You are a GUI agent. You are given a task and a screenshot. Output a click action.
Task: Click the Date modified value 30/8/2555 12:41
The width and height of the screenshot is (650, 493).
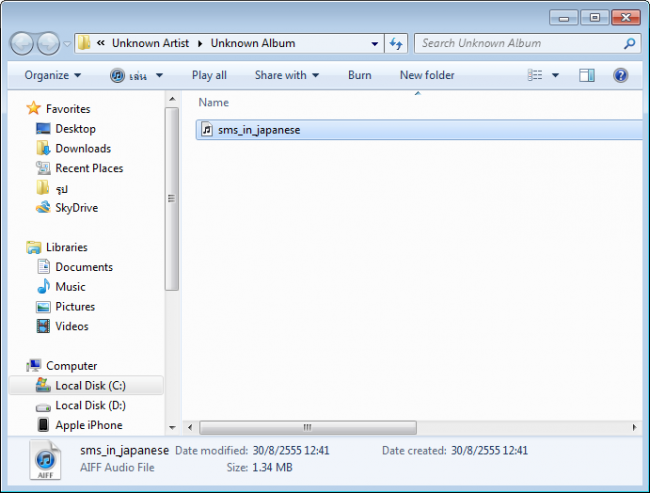coord(291,450)
